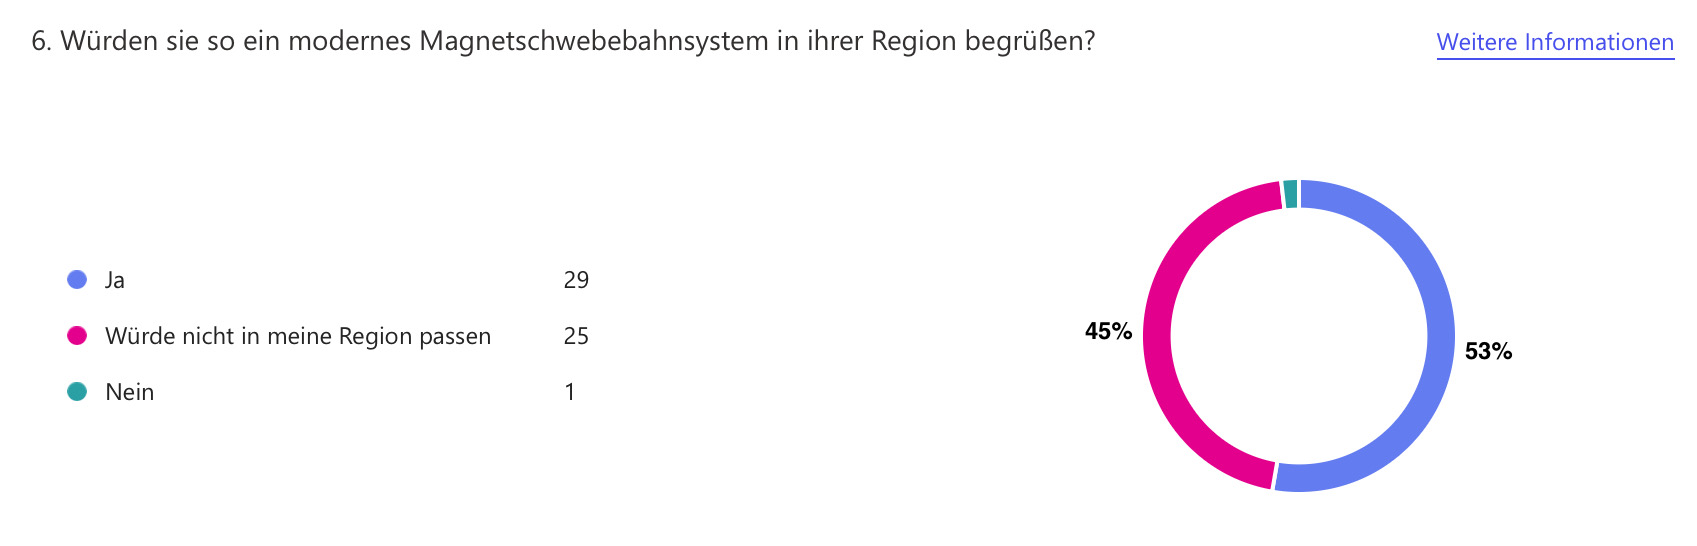
Task: Click the count 29 for Ja
Action: pyautogui.click(x=576, y=280)
